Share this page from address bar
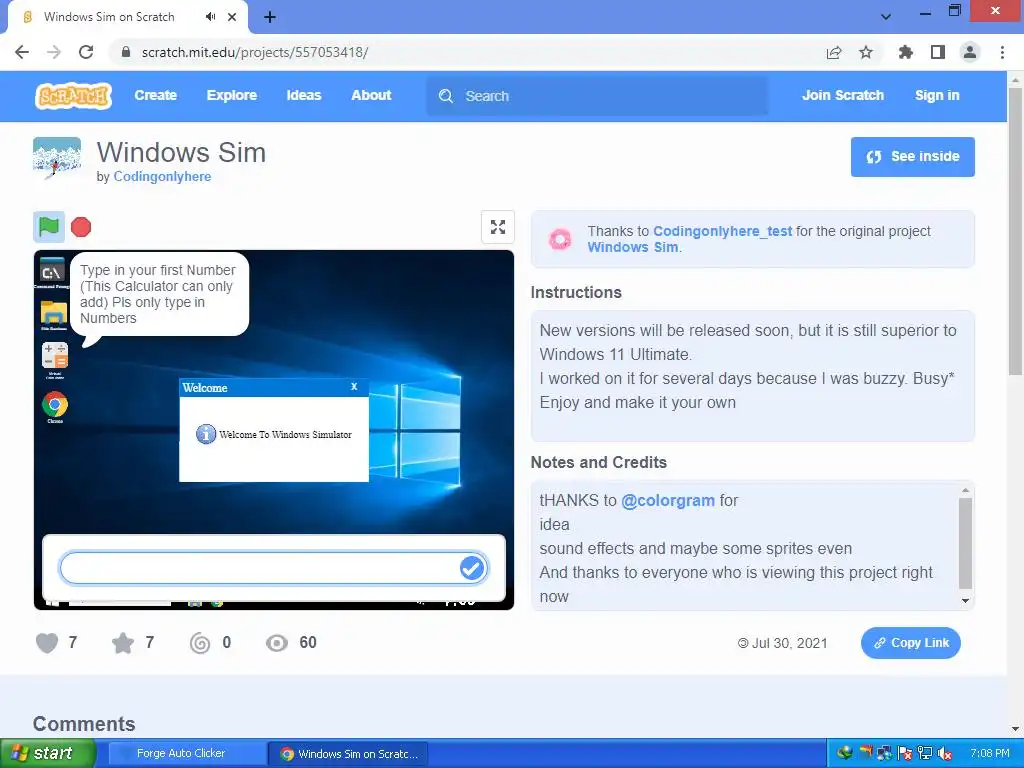This screenshot has width=1024, height=768. click(x=834, y=52)
